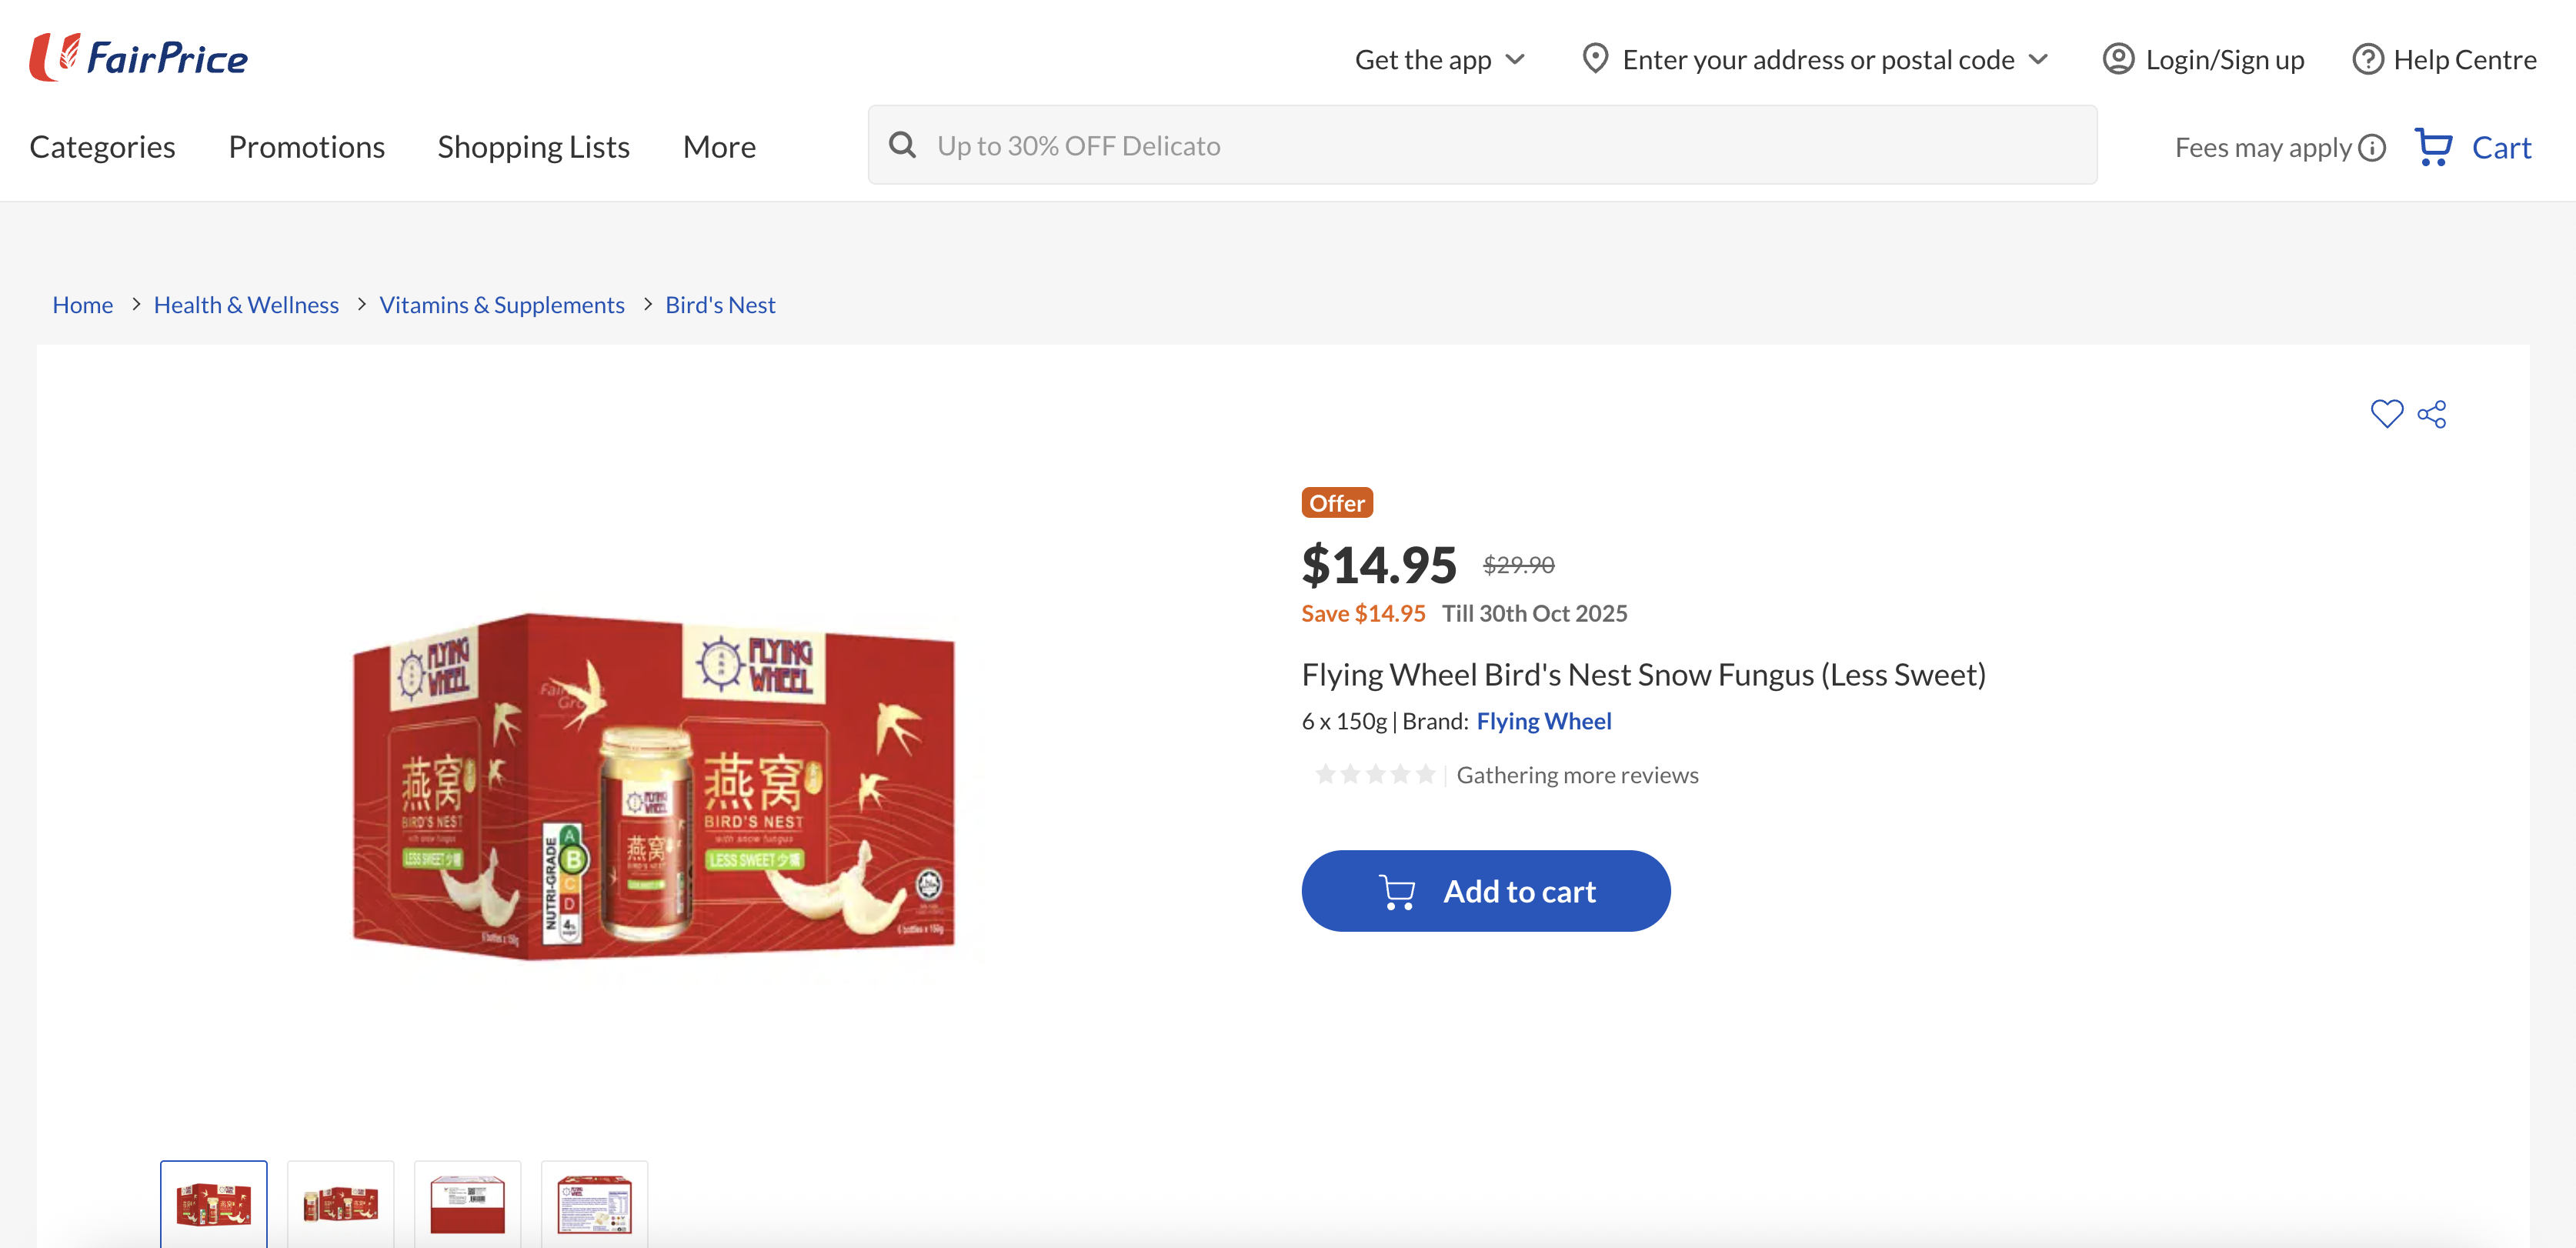
Task: Open Shopping Lists
Action: pyautogui.click(x=533, y=147)
